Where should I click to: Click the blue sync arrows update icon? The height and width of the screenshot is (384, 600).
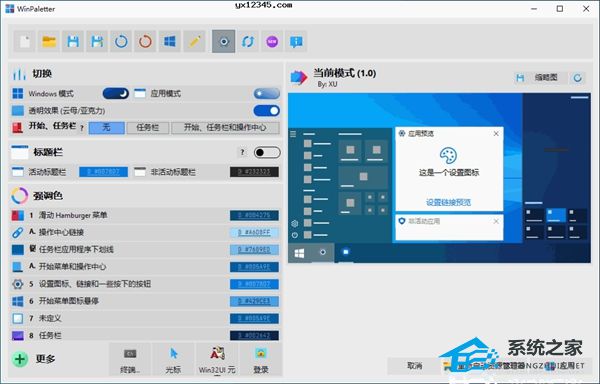[x=248, y=41]
